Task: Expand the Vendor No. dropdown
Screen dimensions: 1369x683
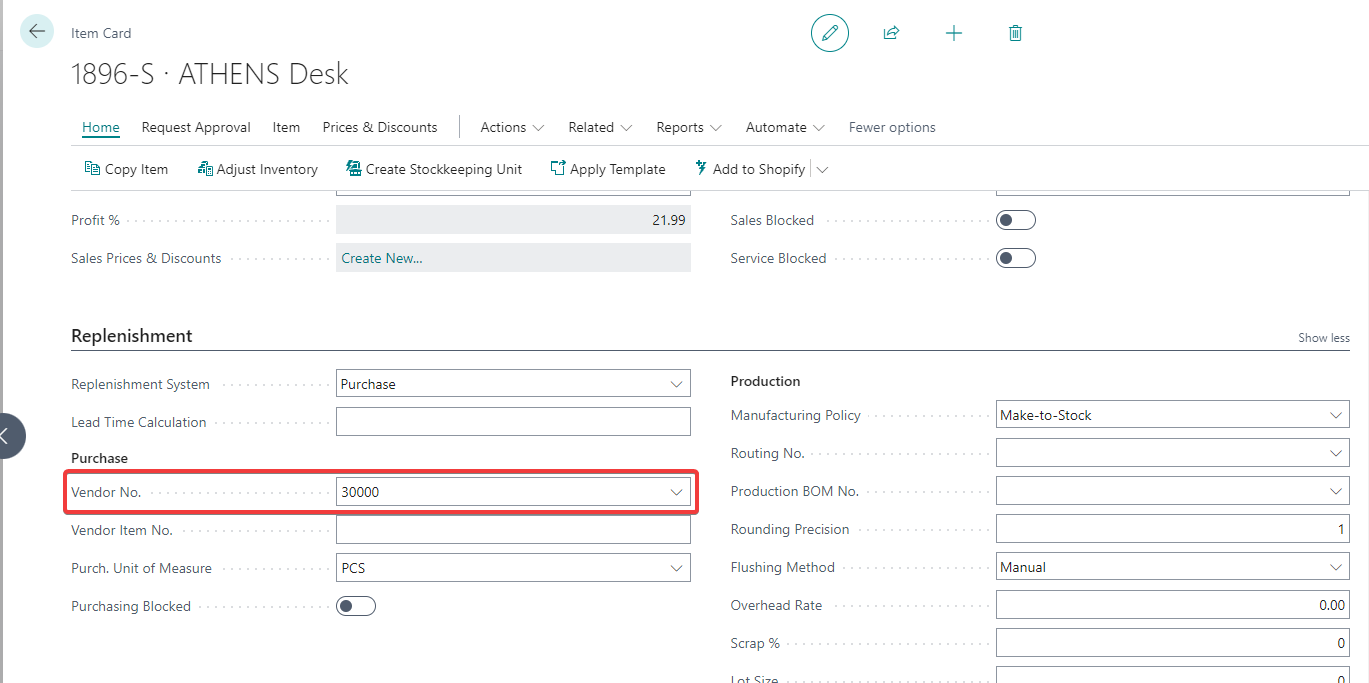Action: click(676, 492)
